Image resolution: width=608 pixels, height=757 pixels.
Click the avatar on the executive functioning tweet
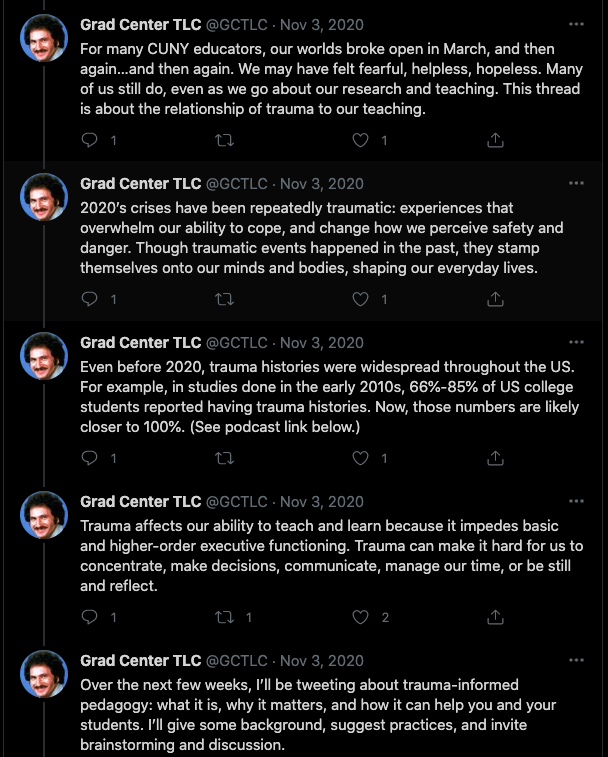click(44, 515)
